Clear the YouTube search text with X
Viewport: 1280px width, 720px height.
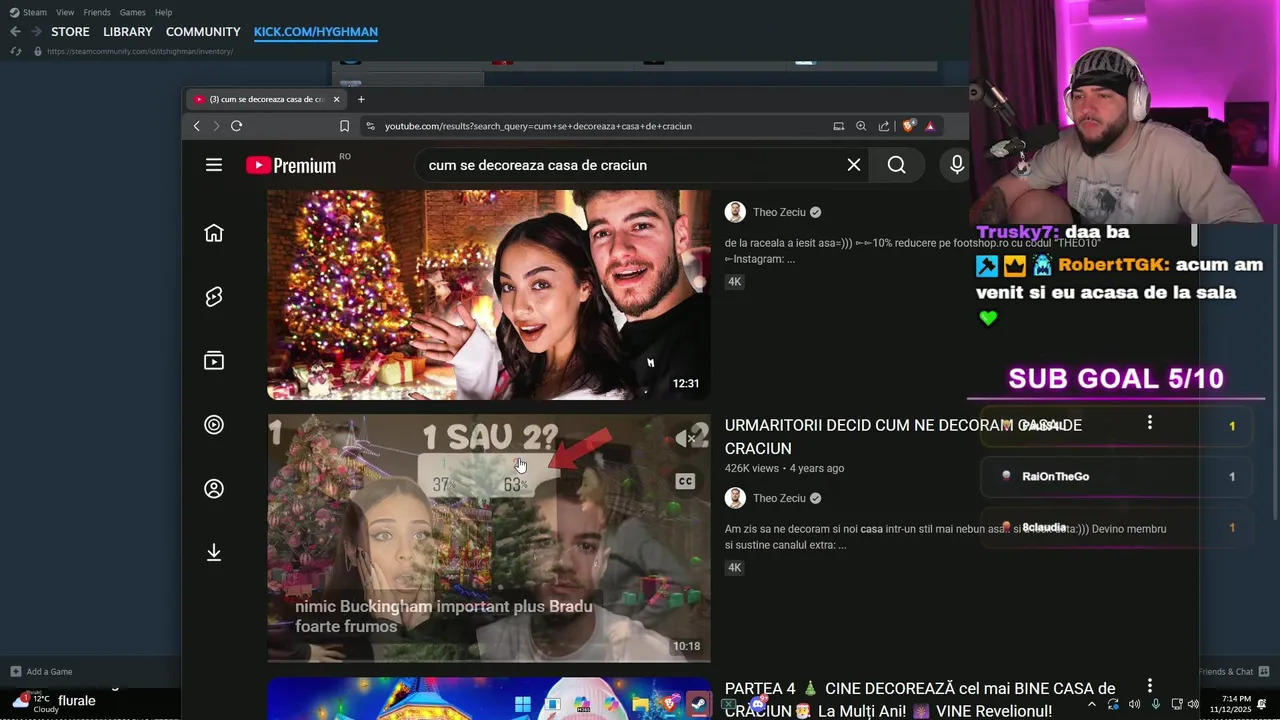point(854,165)
